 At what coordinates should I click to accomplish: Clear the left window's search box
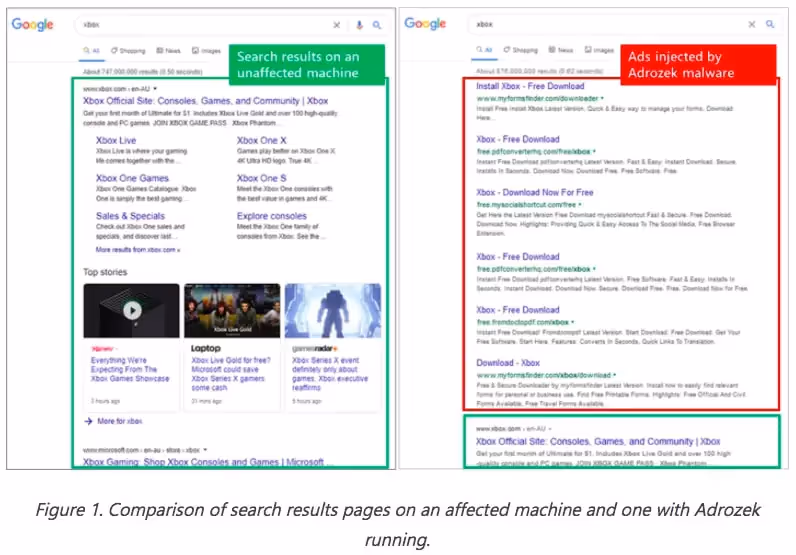click(x=337, y=25)
